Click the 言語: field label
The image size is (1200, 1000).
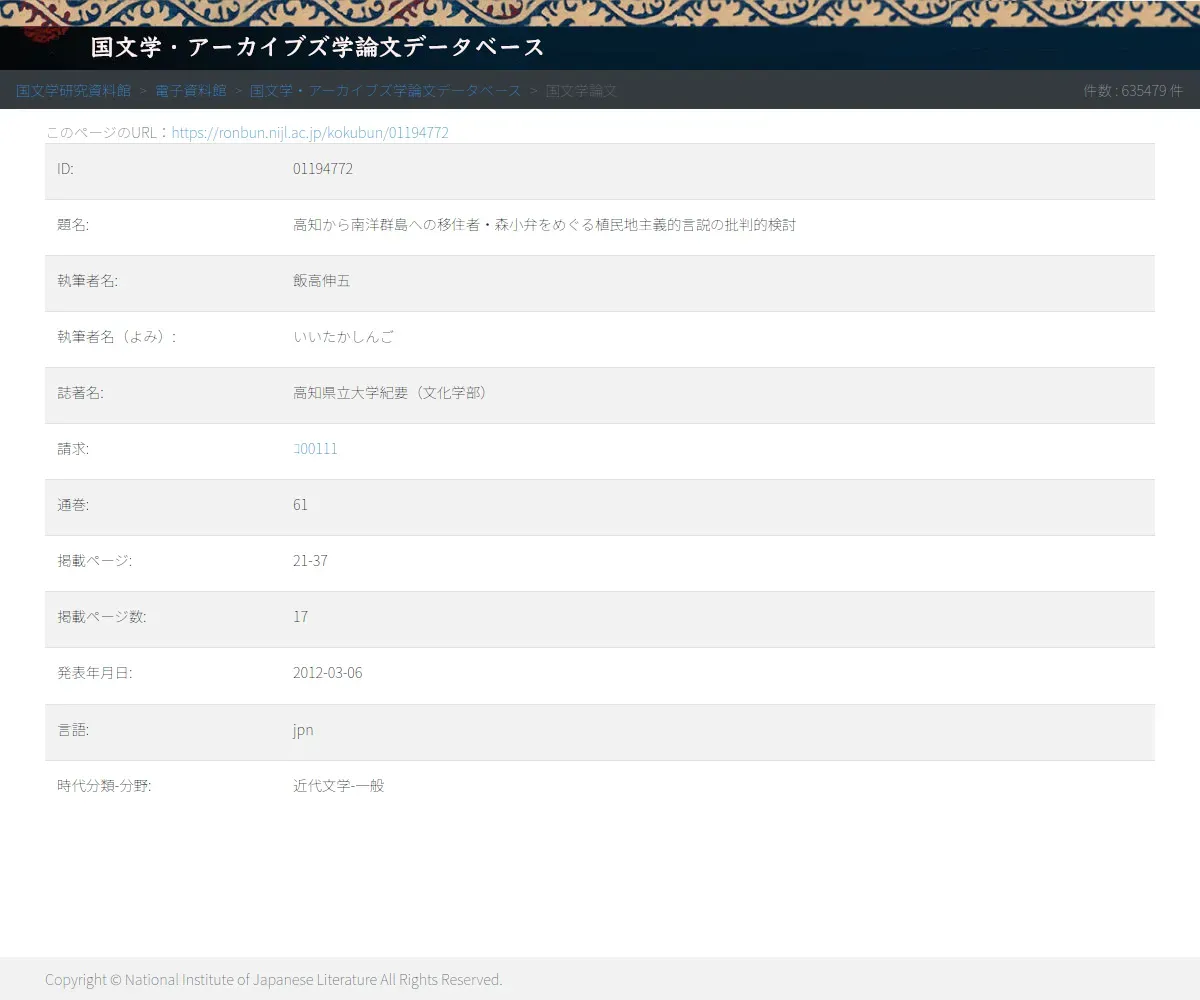[73, 730]
